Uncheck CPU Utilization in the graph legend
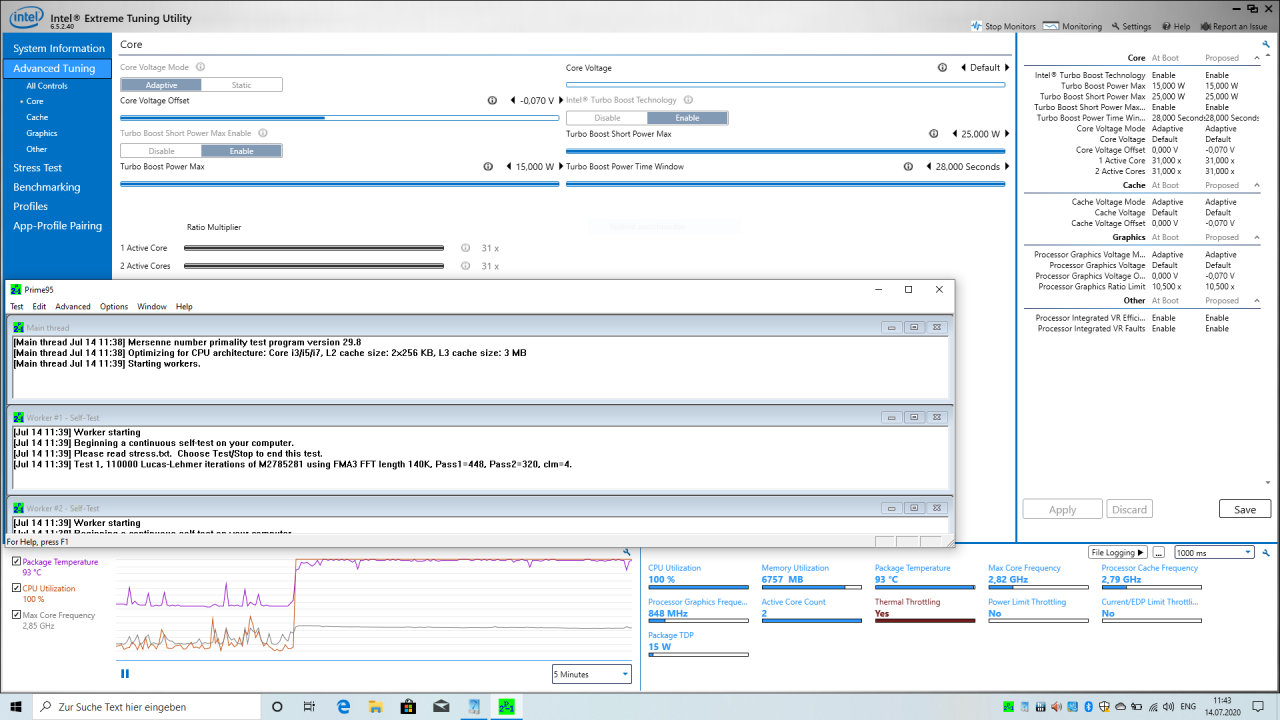1280x720 pixels. click(16, 589)
